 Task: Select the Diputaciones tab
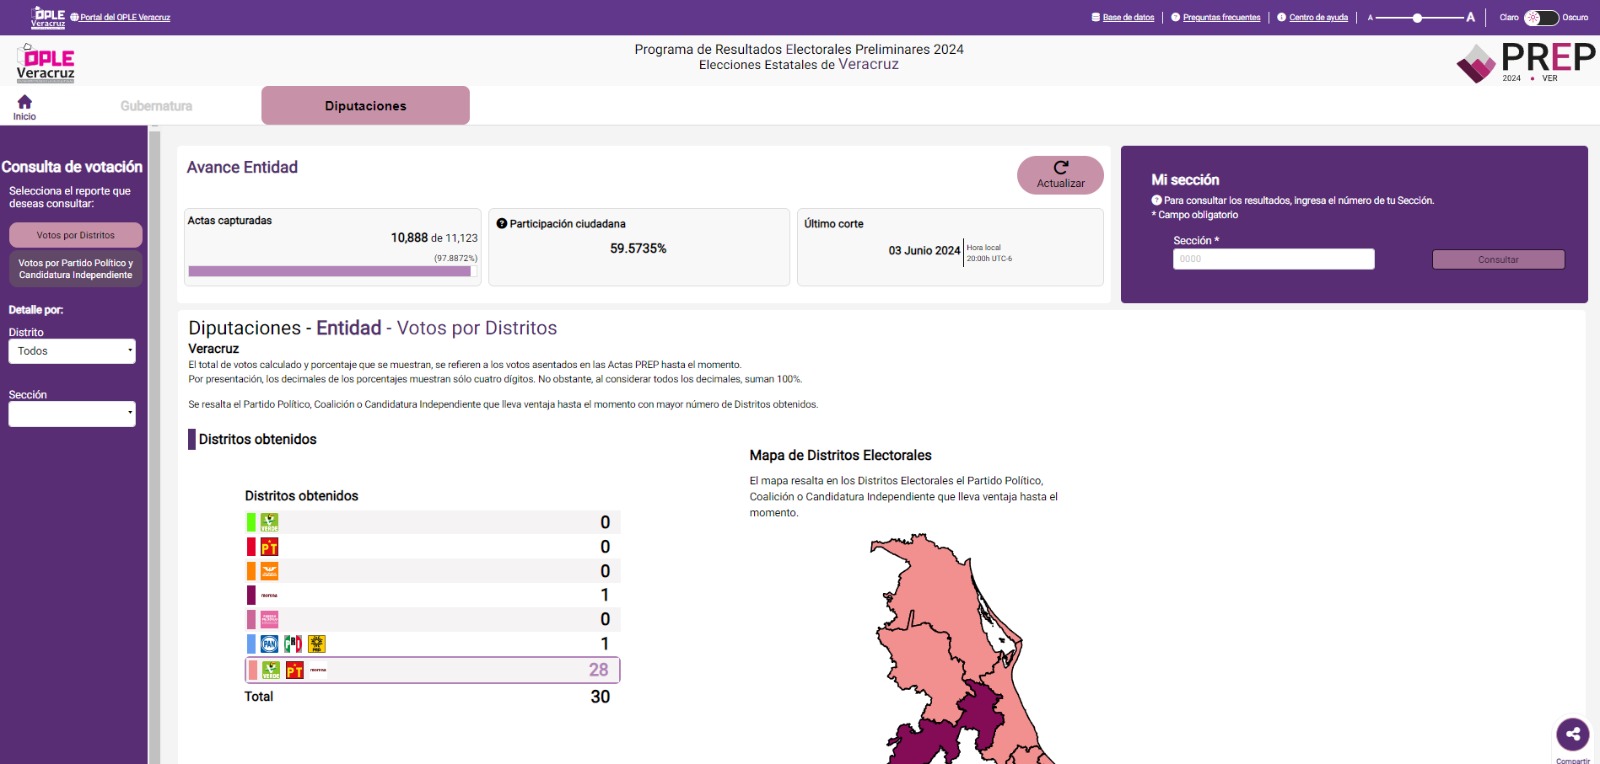(365, 106)
